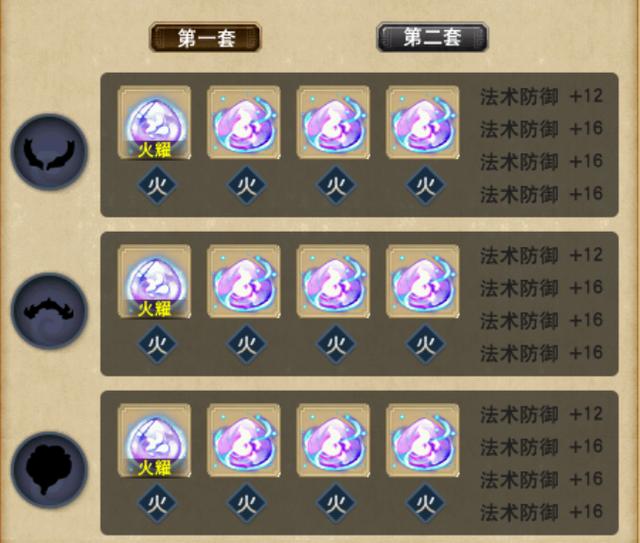Select the fourth gem in the first row
This screenshot has height=543, width=640.
[423, 122]
